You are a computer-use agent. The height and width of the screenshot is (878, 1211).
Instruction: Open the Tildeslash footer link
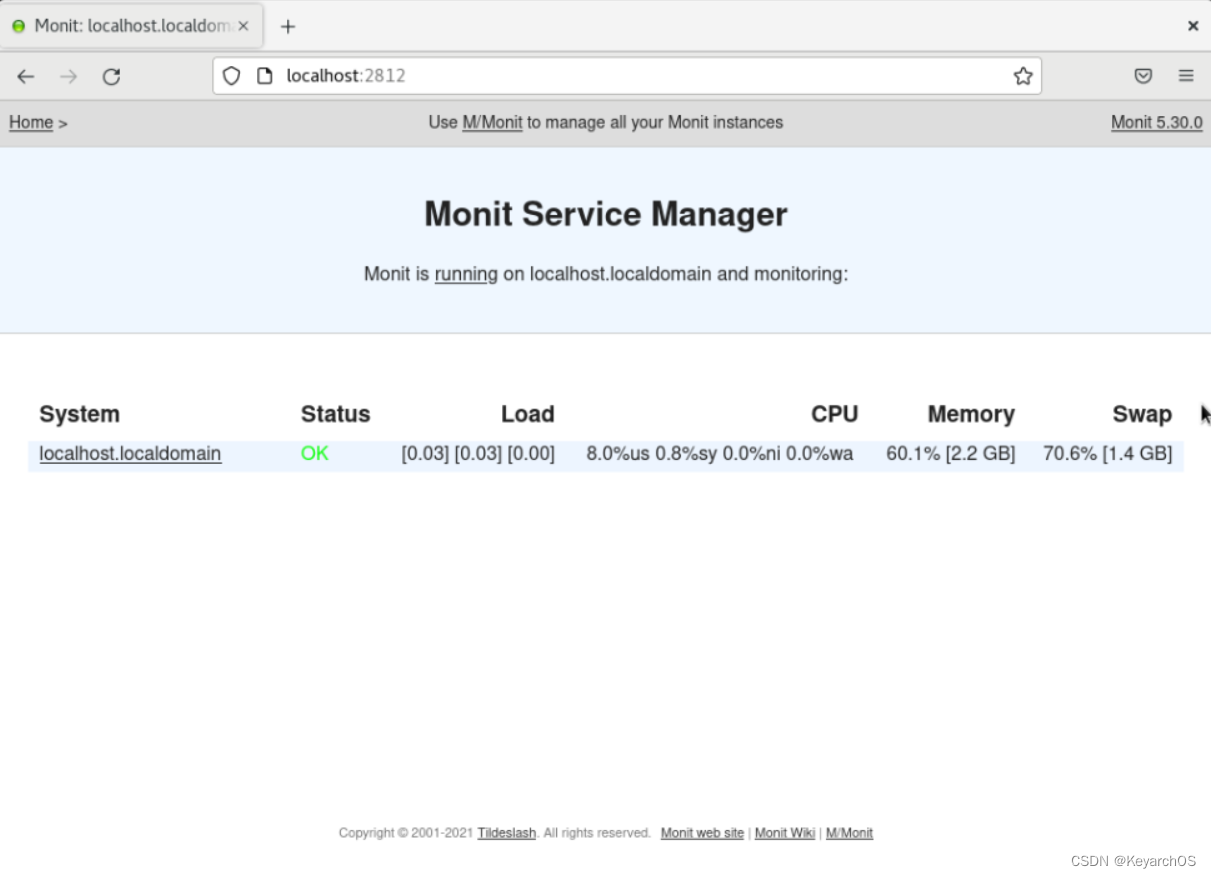point(507,833)
